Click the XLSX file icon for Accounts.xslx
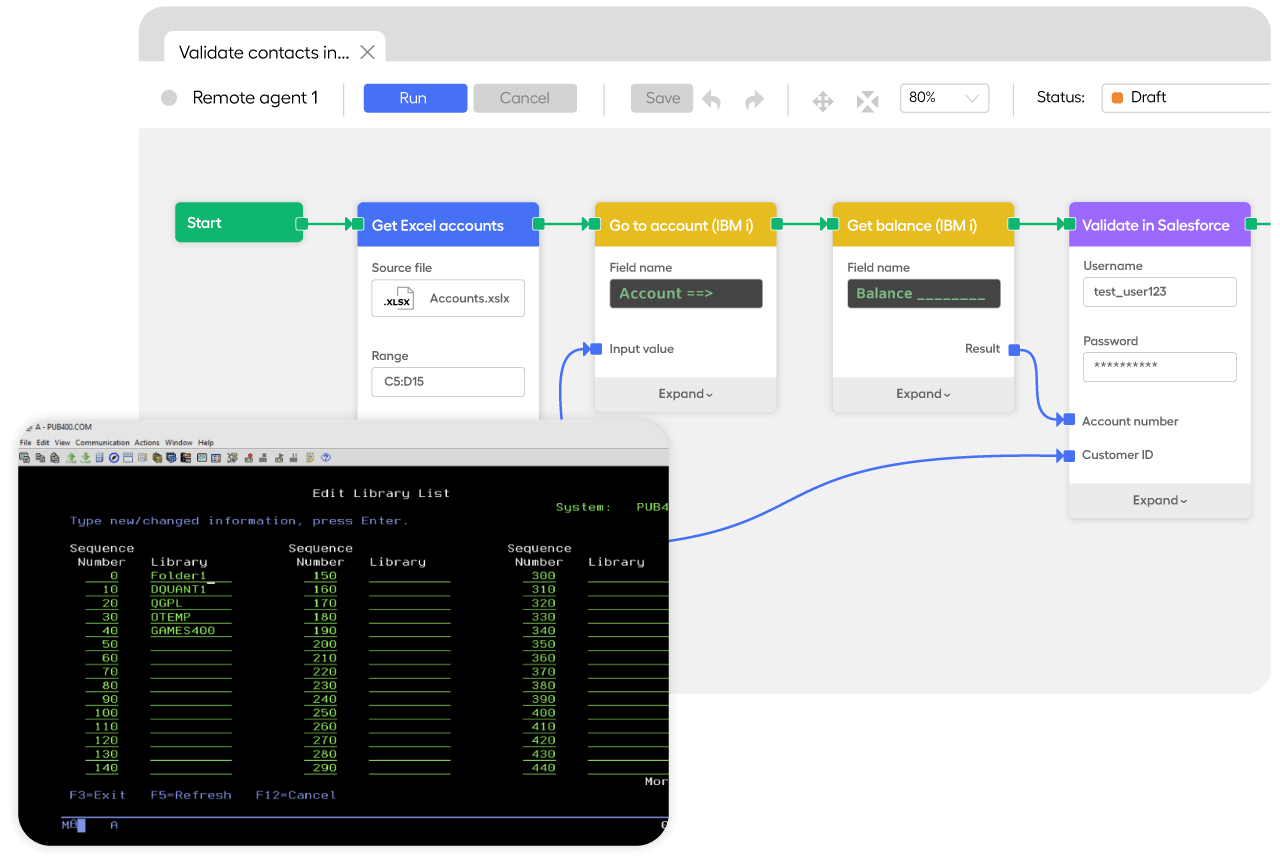Image resolution: width=1280 pixels, height=867 pixels. click(398, 299)
